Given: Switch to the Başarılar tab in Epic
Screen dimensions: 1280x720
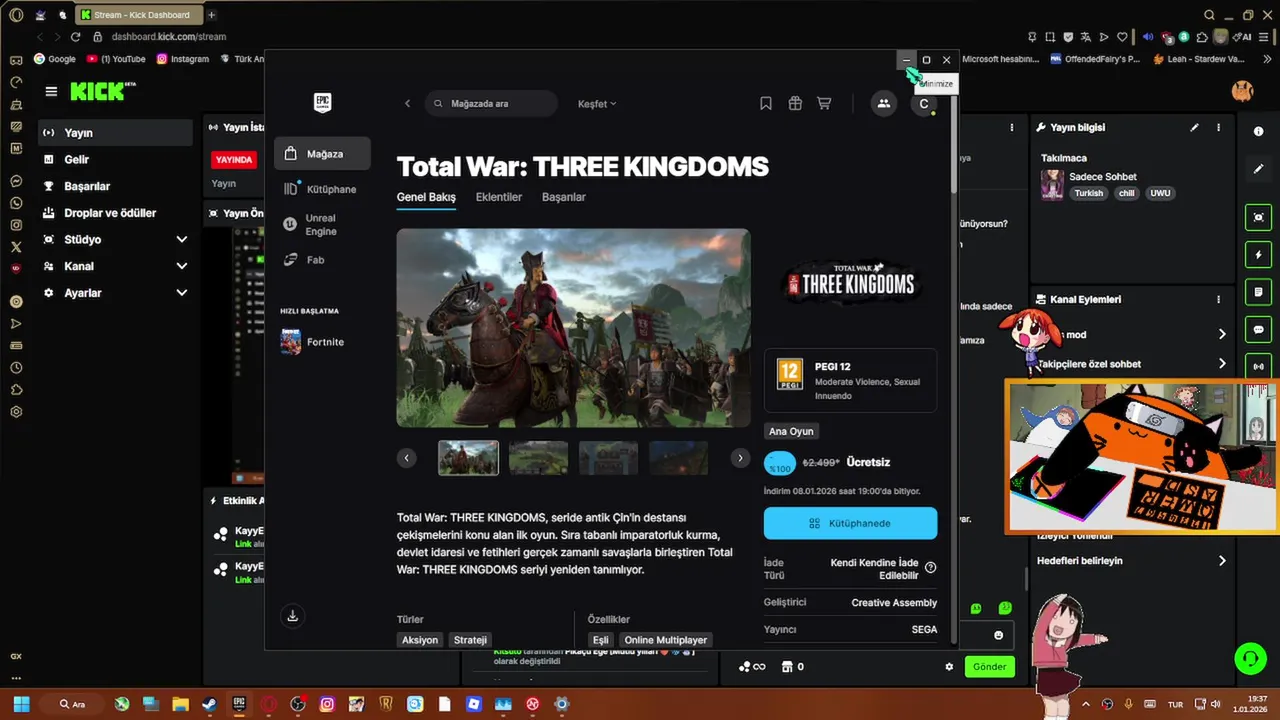Looking at the screenshot, I should point(564,197).
